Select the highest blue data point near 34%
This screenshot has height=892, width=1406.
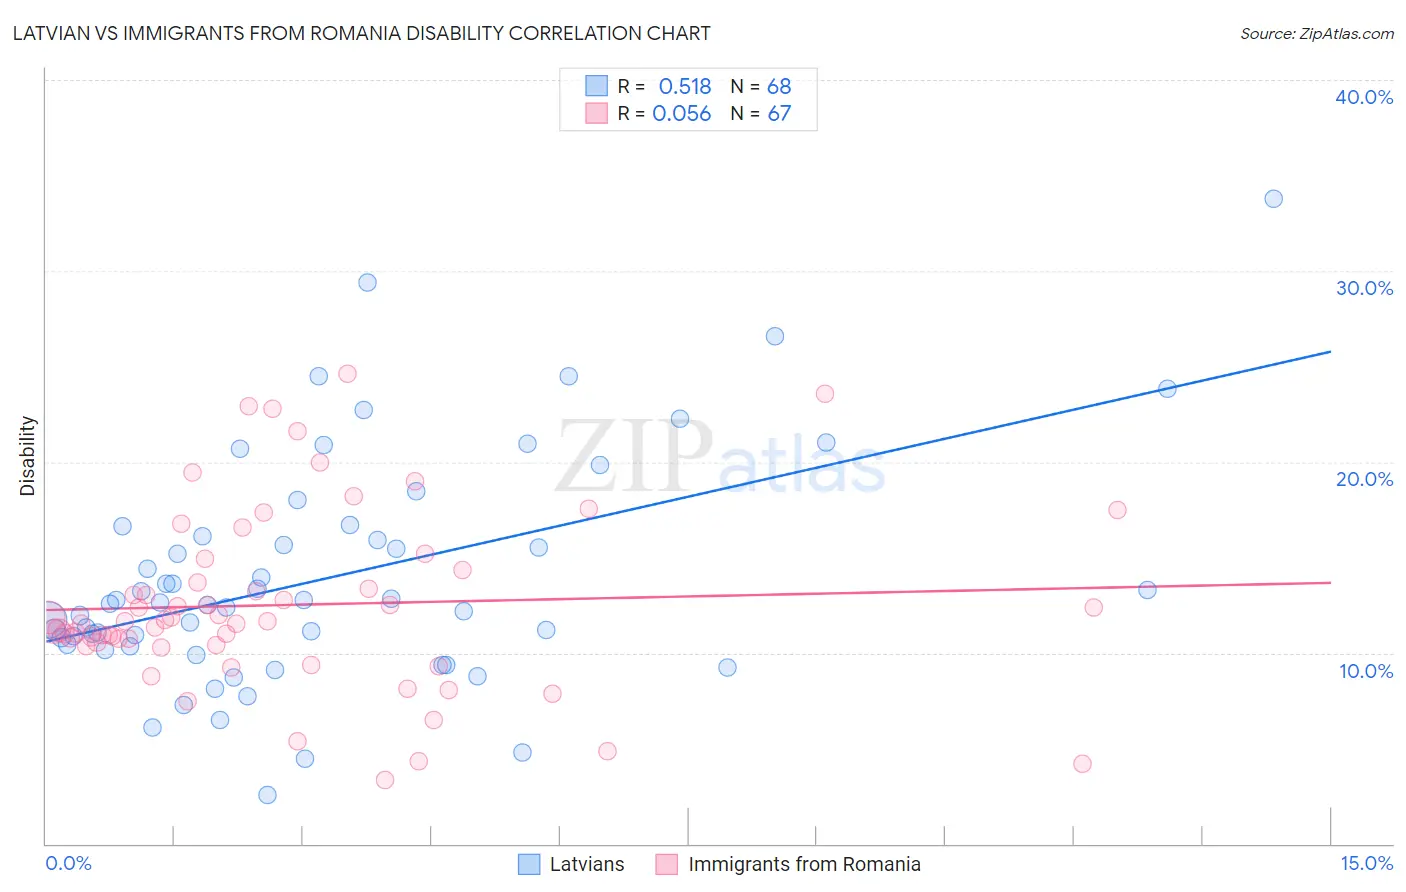1273,199
